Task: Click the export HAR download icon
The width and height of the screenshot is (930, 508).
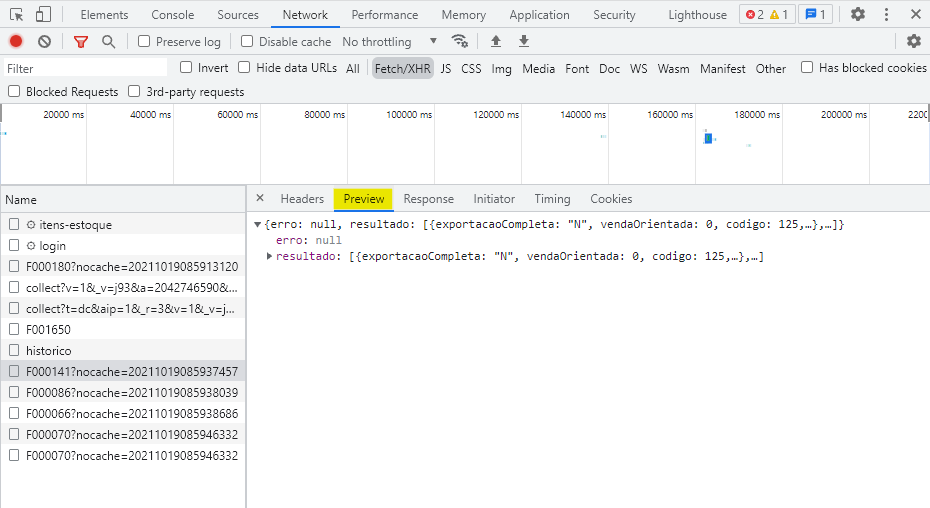Action: (523, 42)
